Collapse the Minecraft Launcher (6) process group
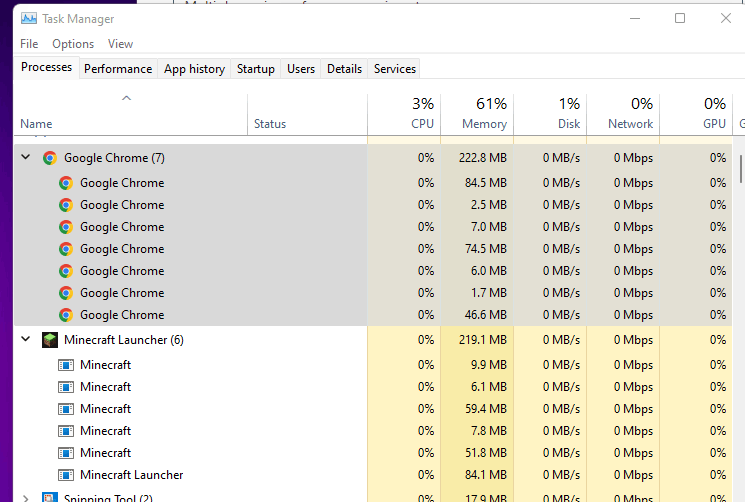The image size is (745, 502). (x=26, y=339)
